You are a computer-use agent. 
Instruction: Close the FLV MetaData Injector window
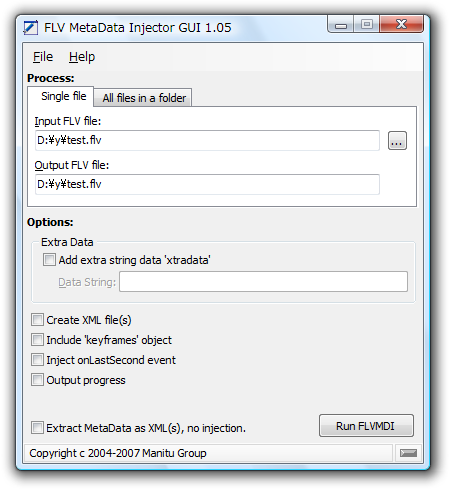[402, 24]
